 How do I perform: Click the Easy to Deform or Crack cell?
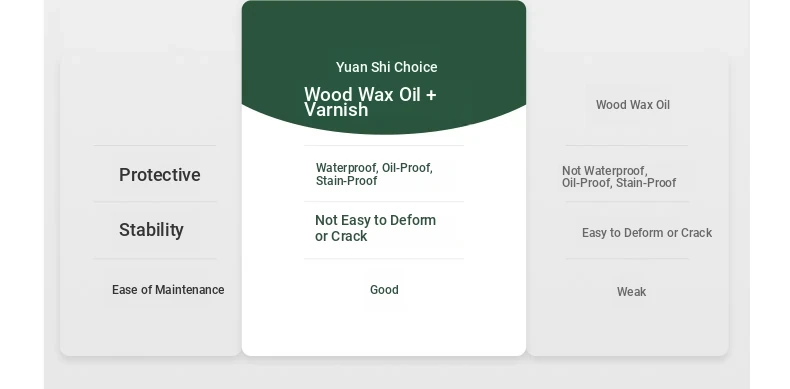click(647, 233)
